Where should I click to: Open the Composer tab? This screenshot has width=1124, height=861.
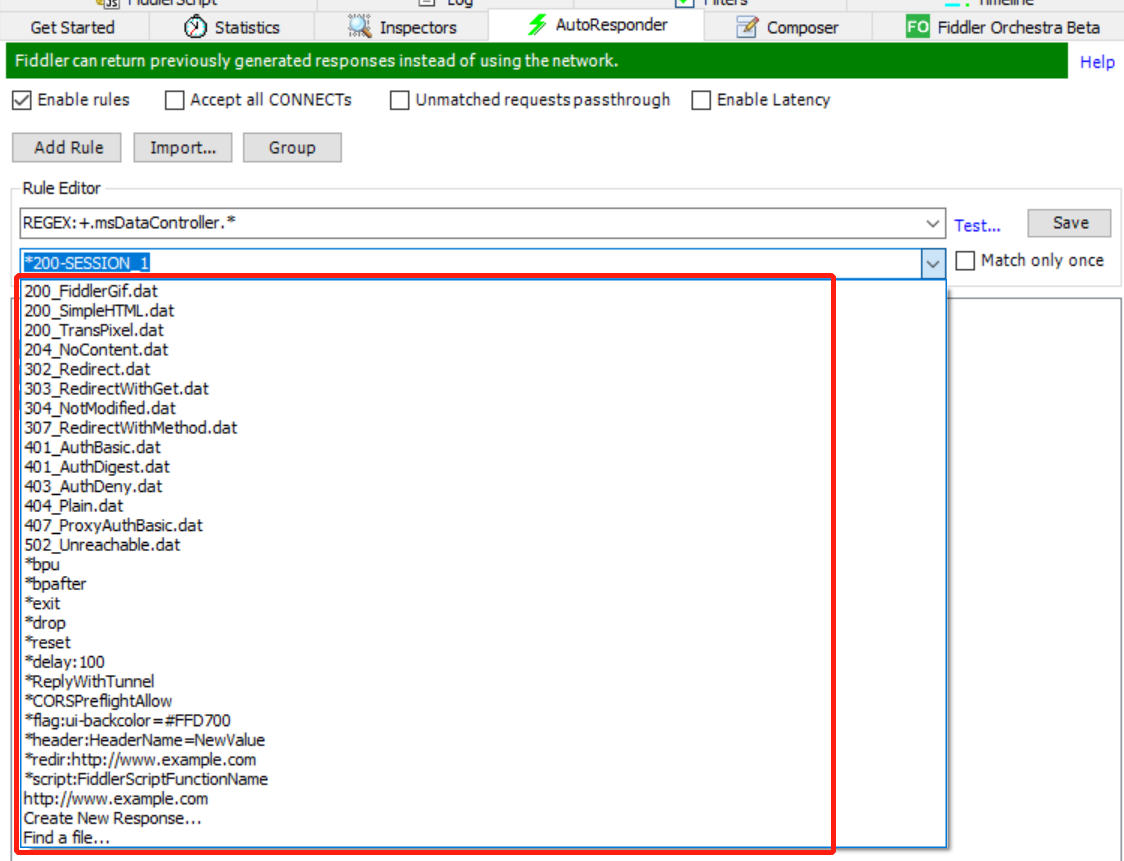tap(788, 27)
